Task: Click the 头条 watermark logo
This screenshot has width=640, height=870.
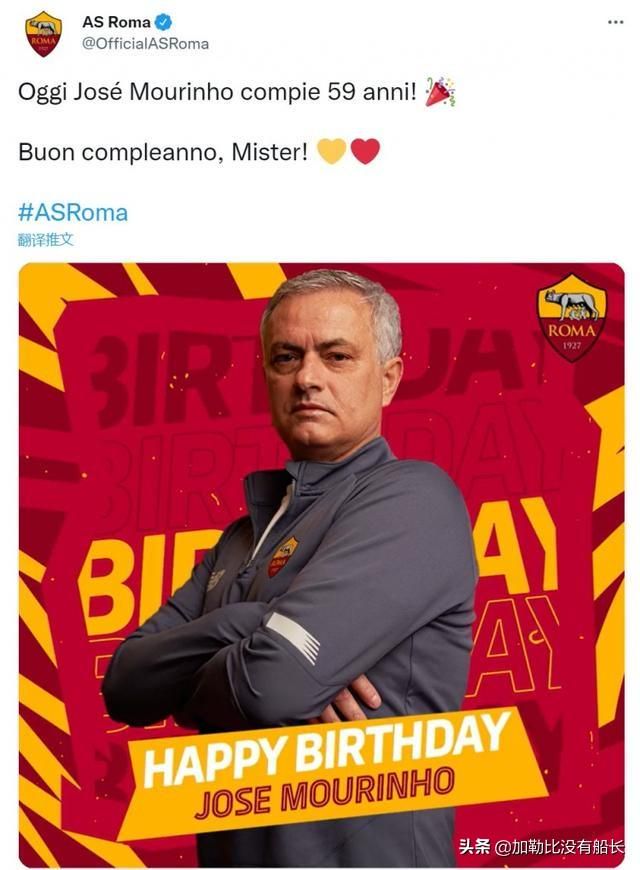Action: click(x=475, y=846)
